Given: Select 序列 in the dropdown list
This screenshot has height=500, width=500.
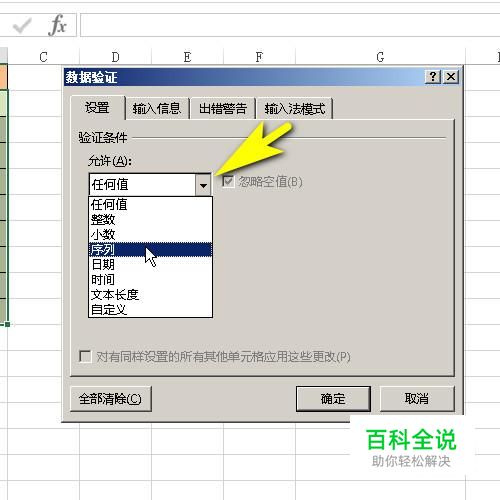Looking at the screenshot, I should coord(150,249).
